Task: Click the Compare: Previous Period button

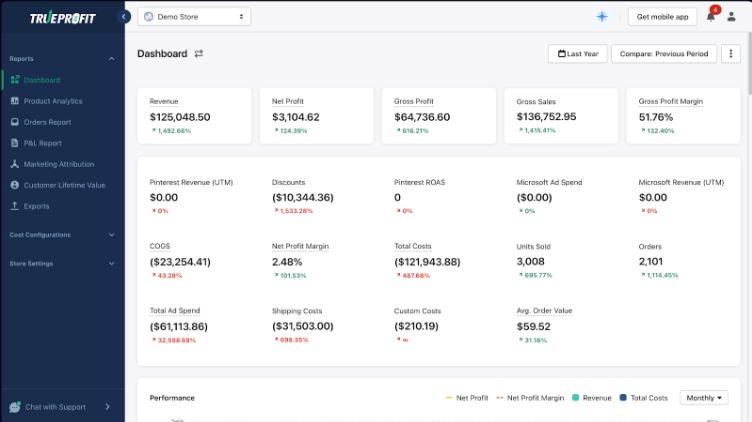Action: 663,54
